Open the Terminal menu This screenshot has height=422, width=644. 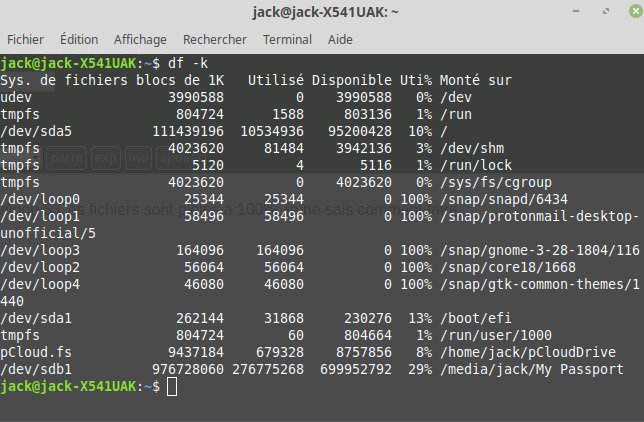(287, 39)
